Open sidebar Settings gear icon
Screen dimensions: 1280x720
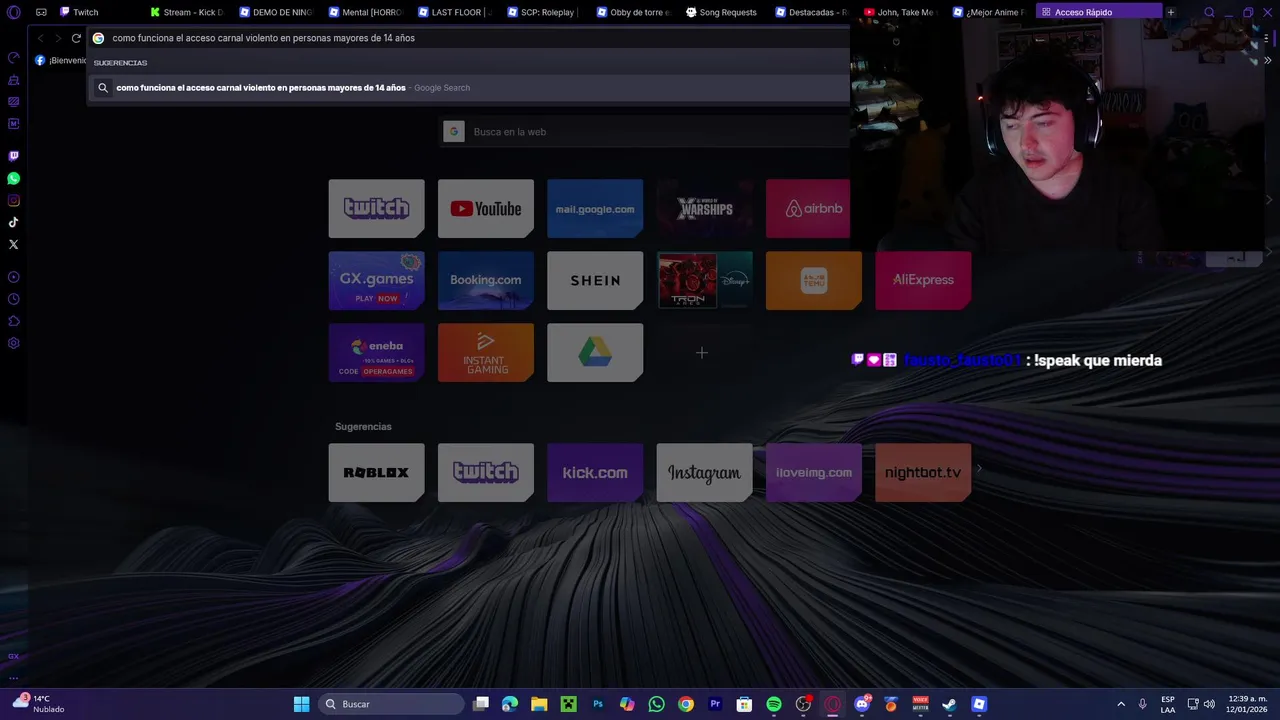pyautogui.click(x=14, y=343)
